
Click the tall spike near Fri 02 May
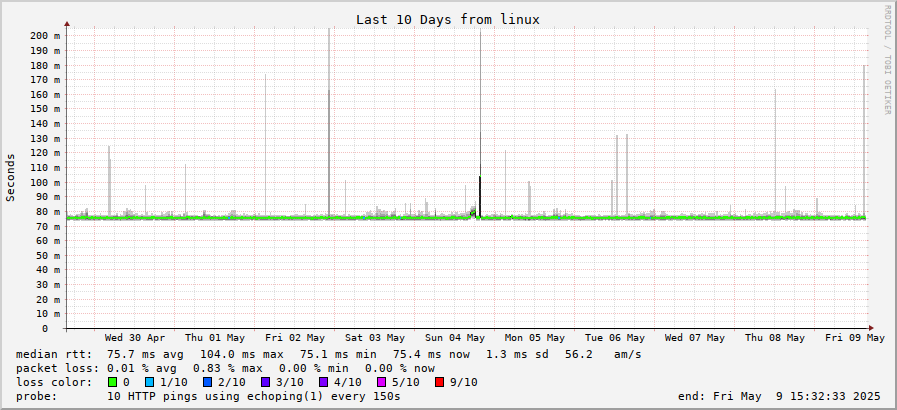point(329,120)
